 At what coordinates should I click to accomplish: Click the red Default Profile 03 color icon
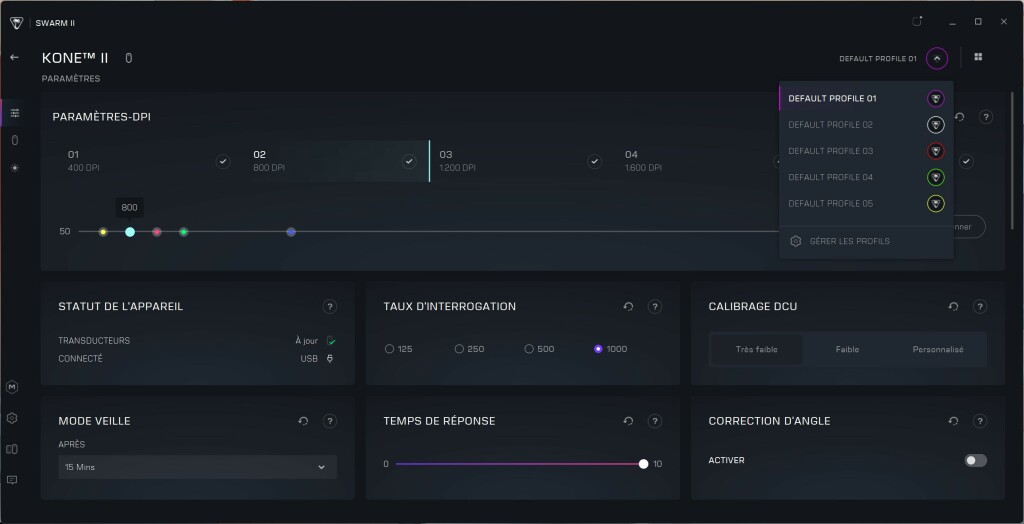(936, 151)
